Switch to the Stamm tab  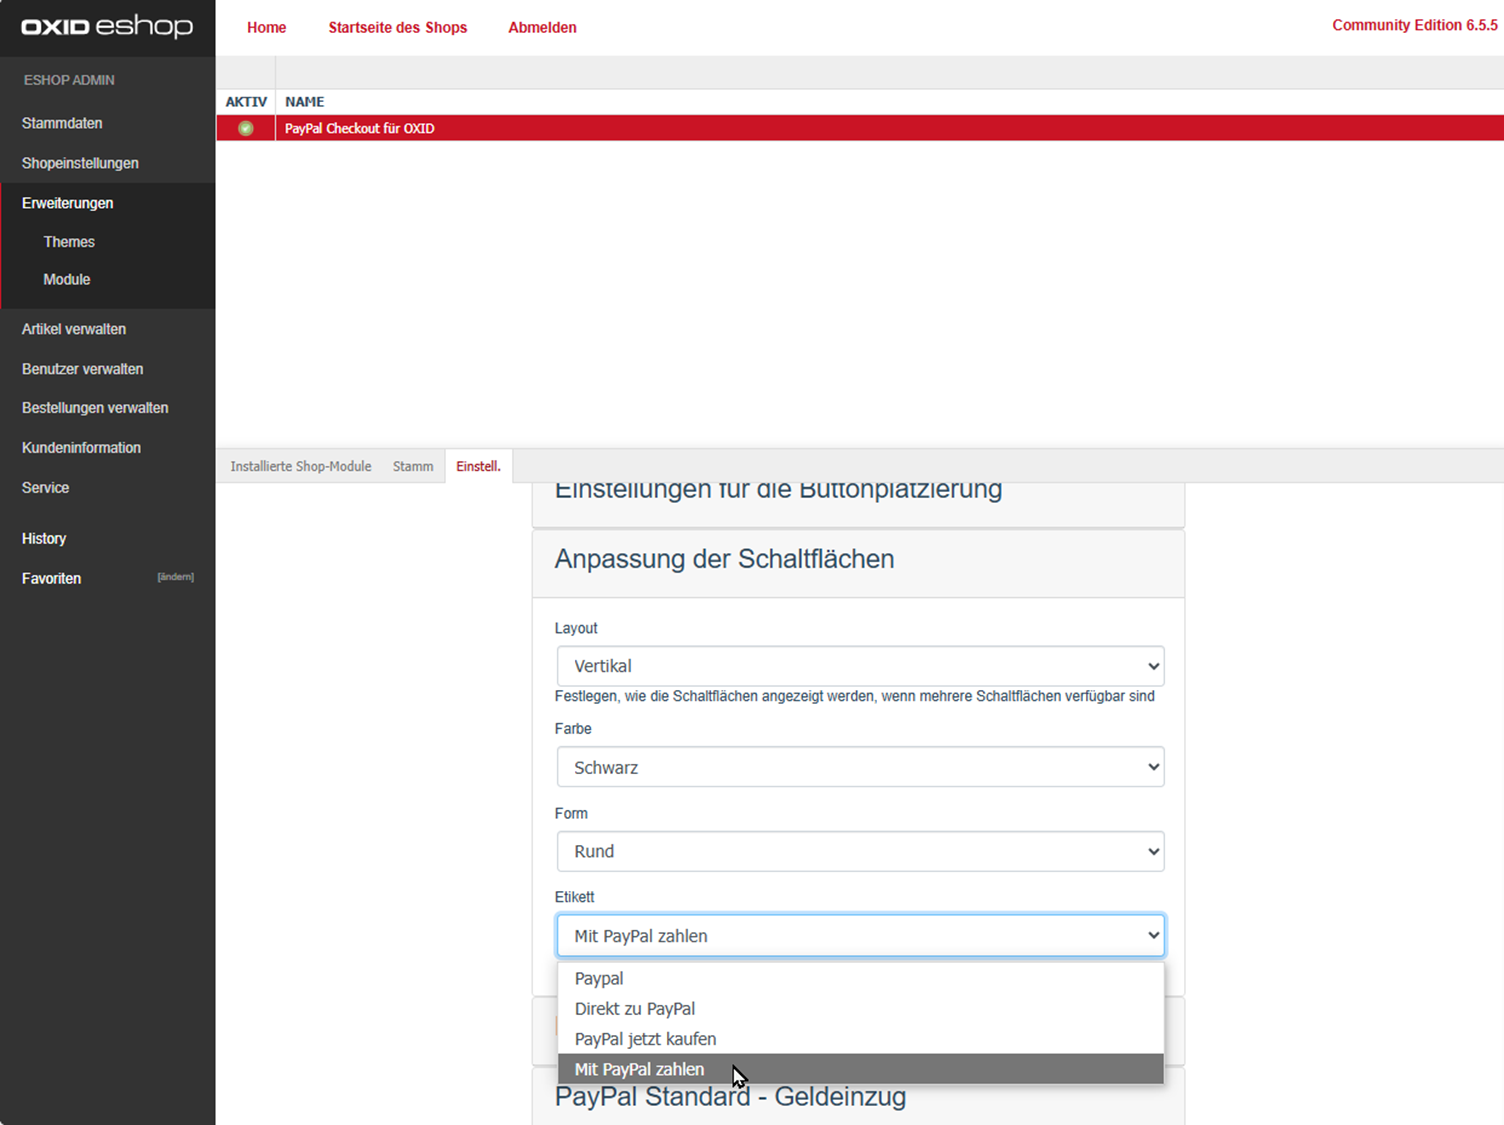tap(413, 466)
